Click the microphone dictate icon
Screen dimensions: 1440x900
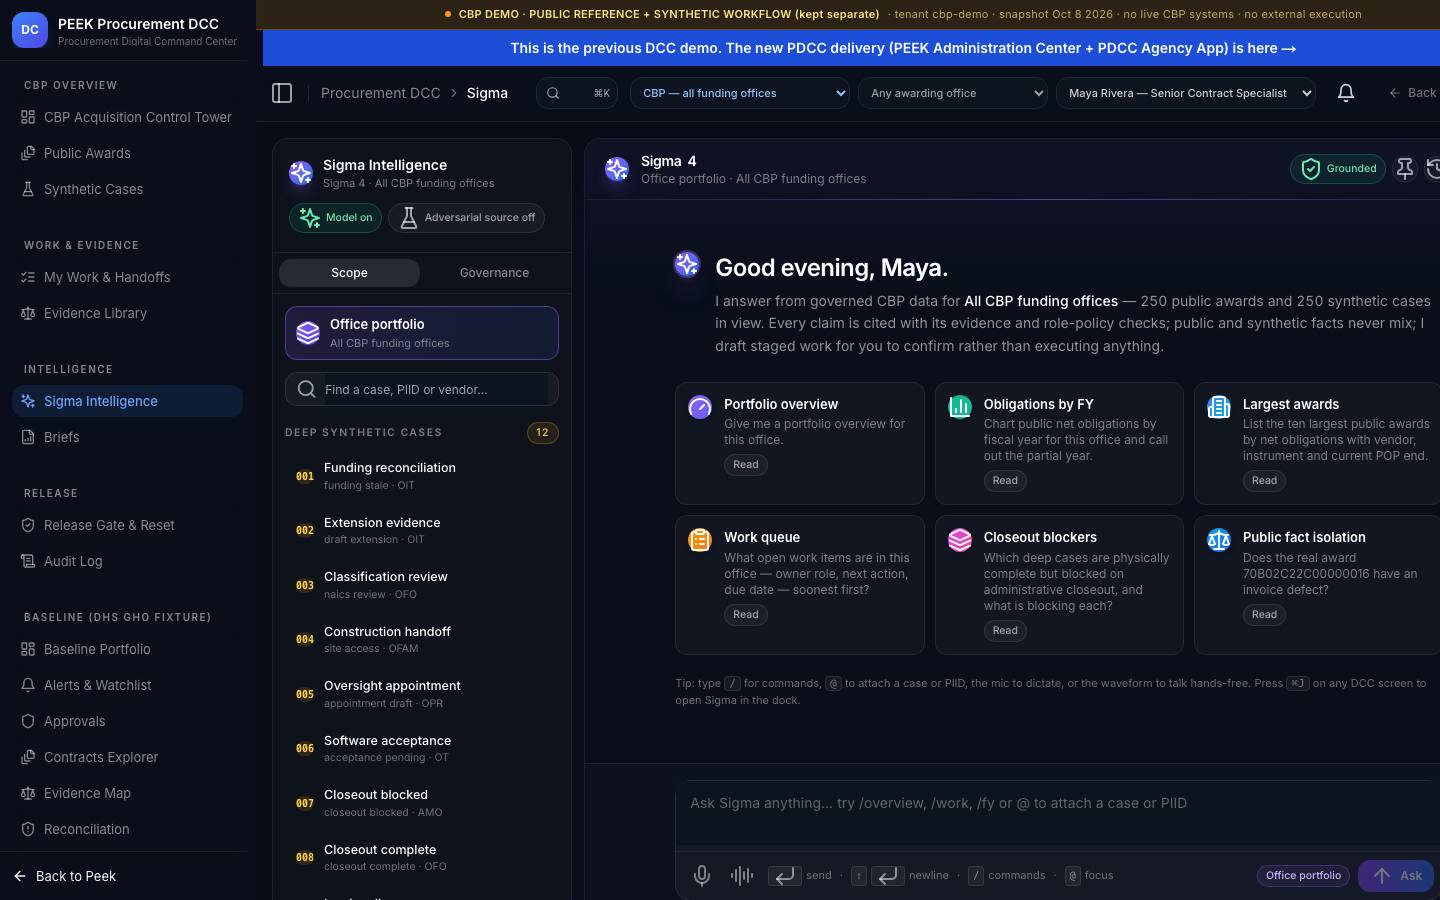(x=702, y=876)
